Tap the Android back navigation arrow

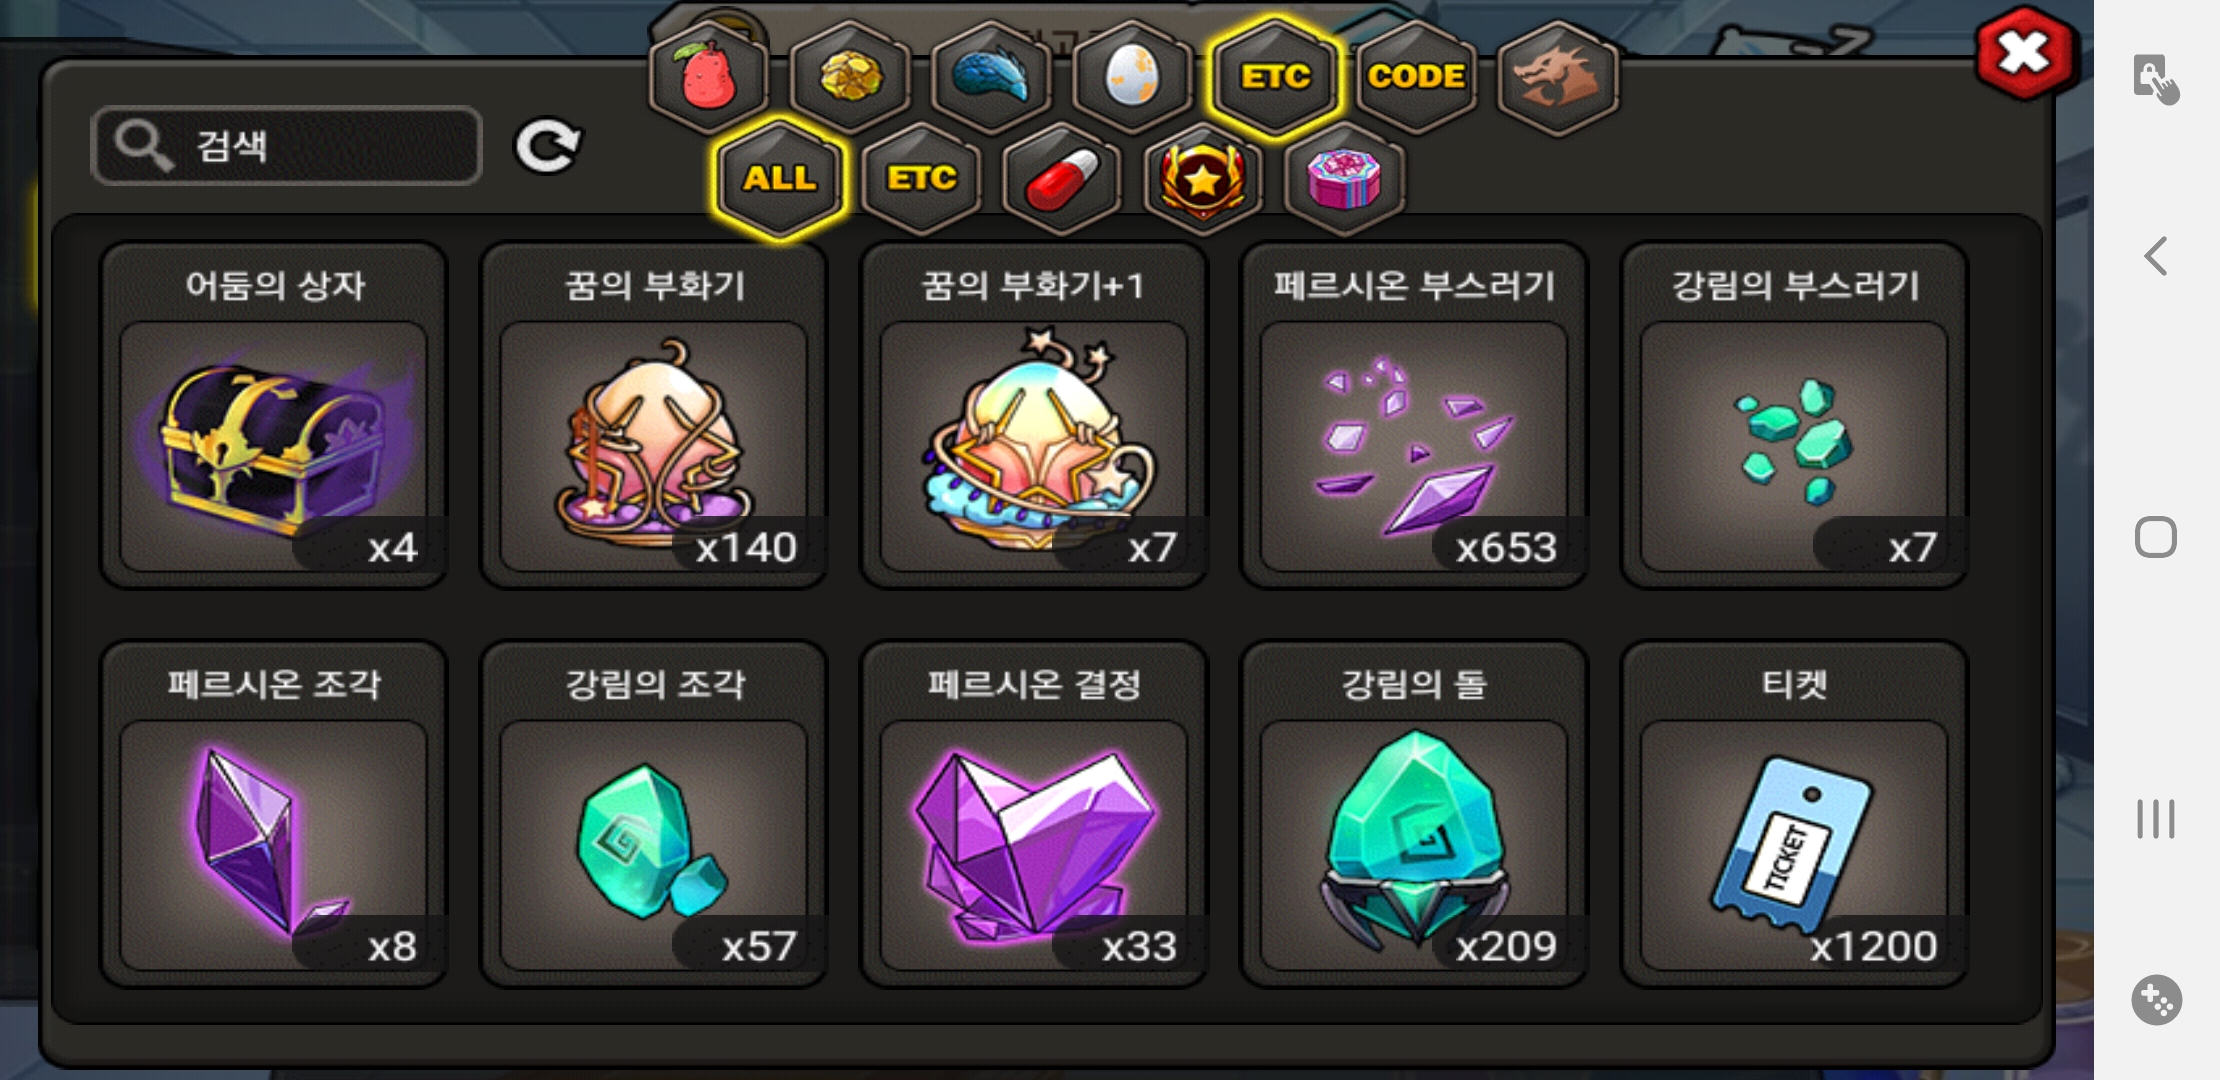point(2156,256)
